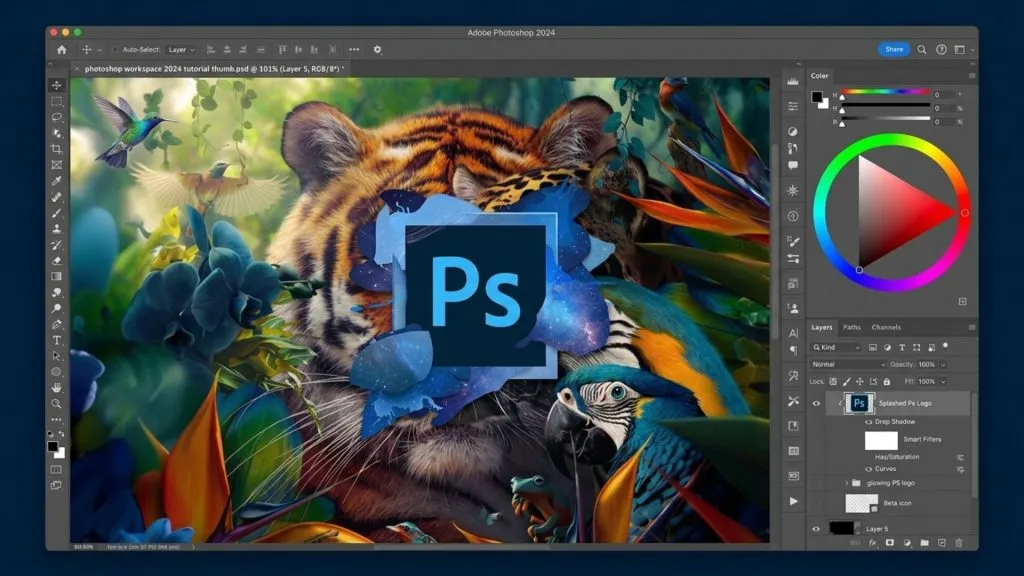The height and width of the screenshot is (576, 1024).
Task: Toggle layer filtering on/off switch
Action: click(946, 346)
